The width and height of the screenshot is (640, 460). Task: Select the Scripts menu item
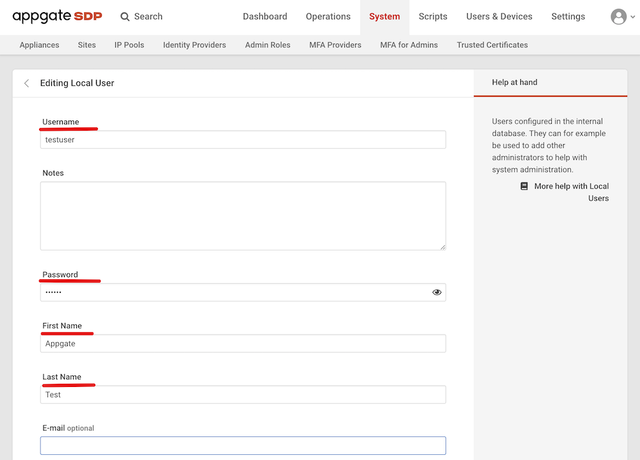pyautogui.click(x=433, y=17)
